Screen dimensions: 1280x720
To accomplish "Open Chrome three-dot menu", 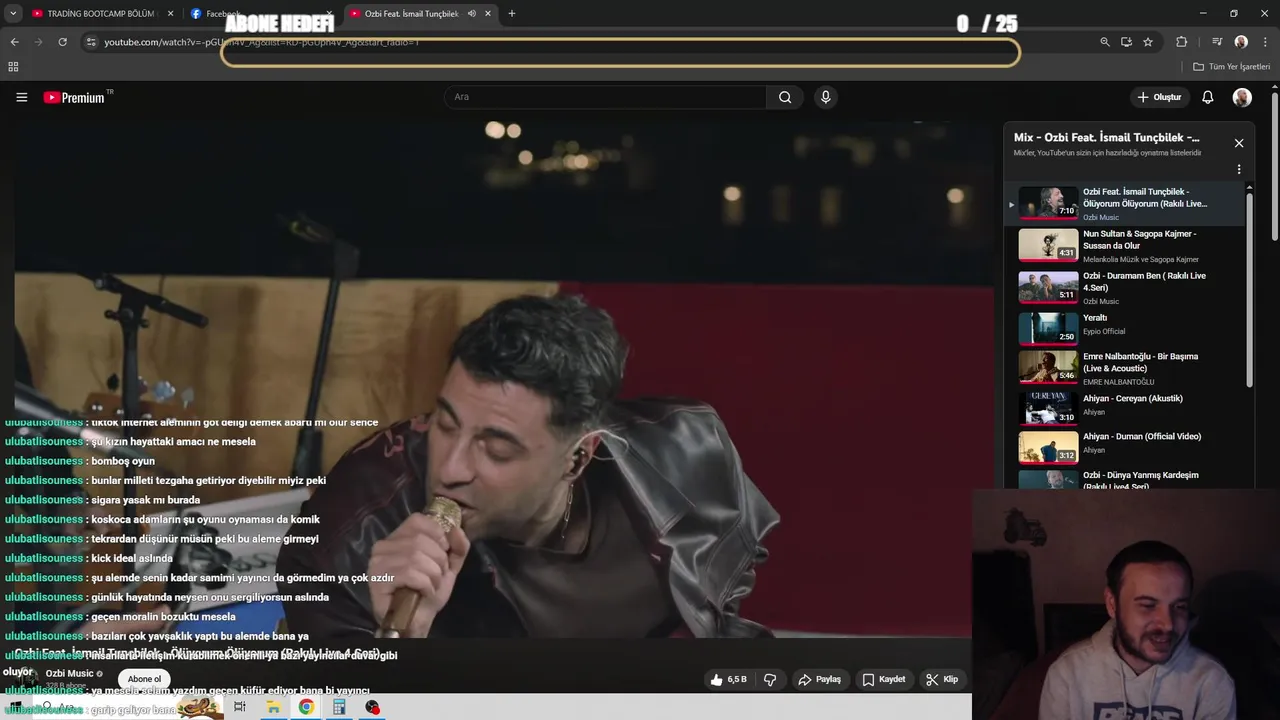I will coord(1265,42).
